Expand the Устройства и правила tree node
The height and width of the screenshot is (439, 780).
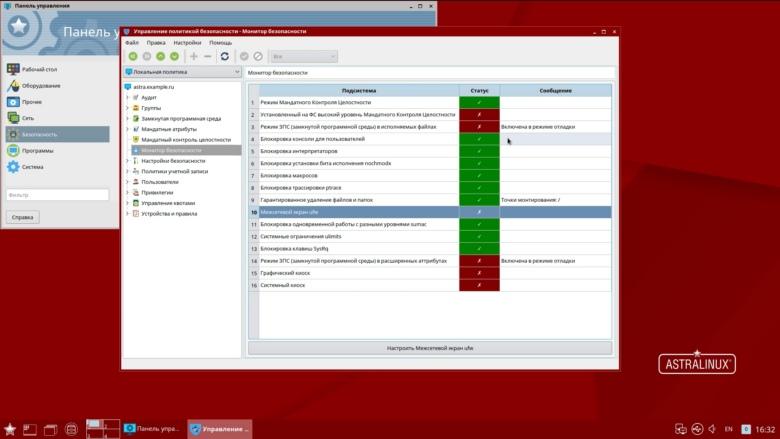tap(127, 213)
